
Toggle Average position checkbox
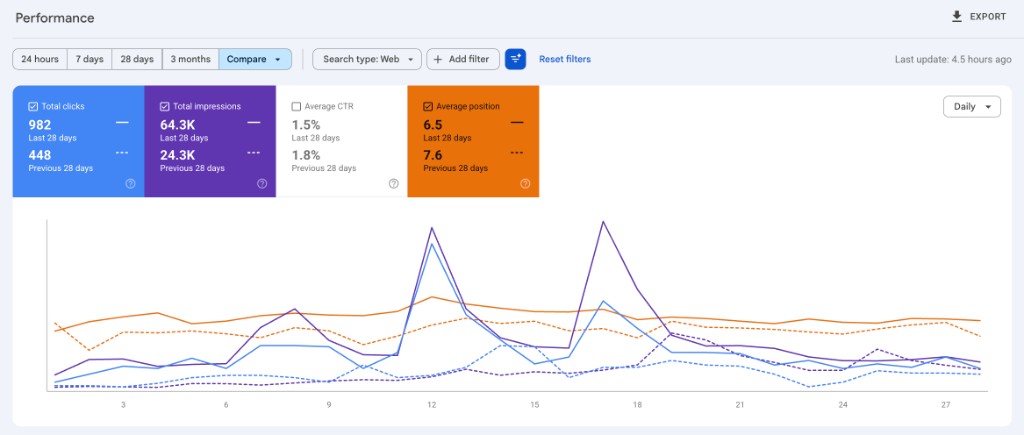(x=428, y=106)
